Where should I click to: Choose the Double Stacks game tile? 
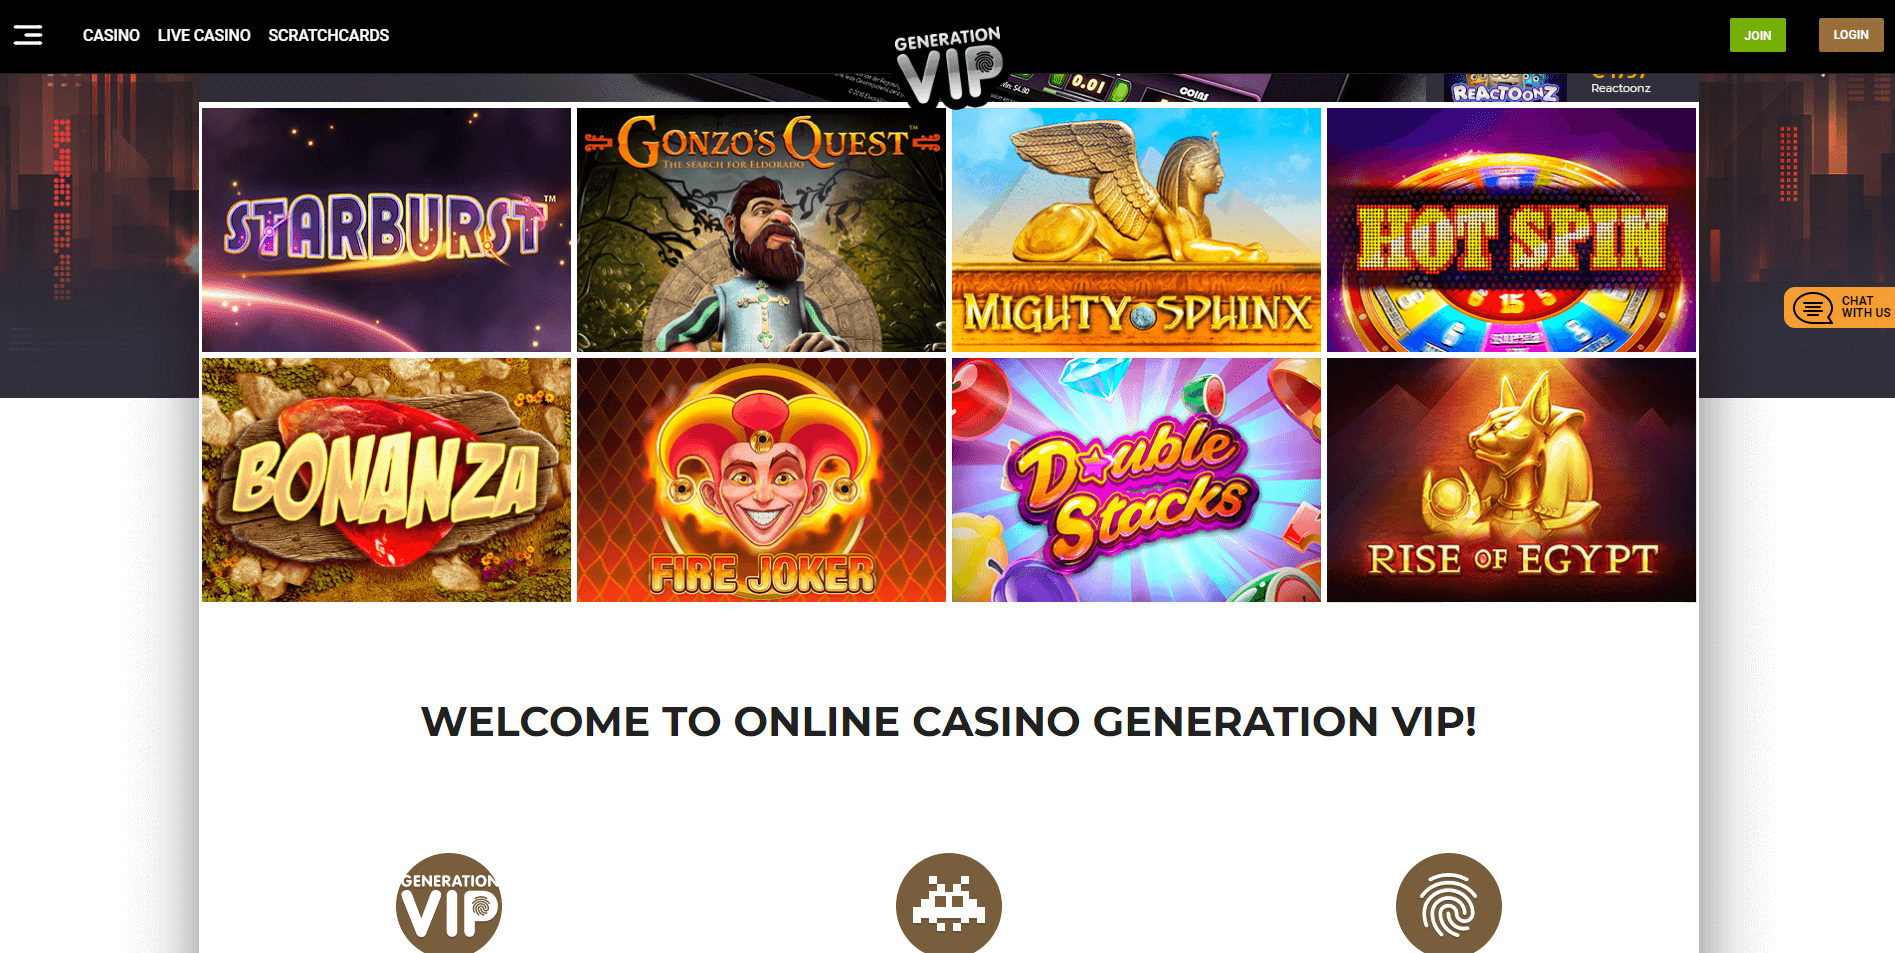(x=1136, y=480)
